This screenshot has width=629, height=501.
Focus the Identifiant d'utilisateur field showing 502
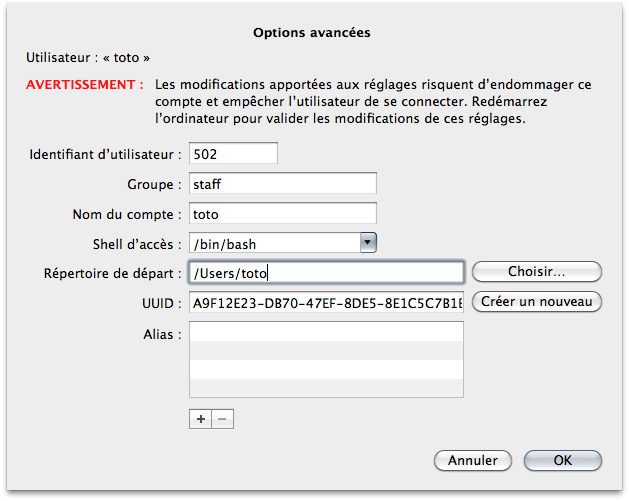click(x=232, y=154)
